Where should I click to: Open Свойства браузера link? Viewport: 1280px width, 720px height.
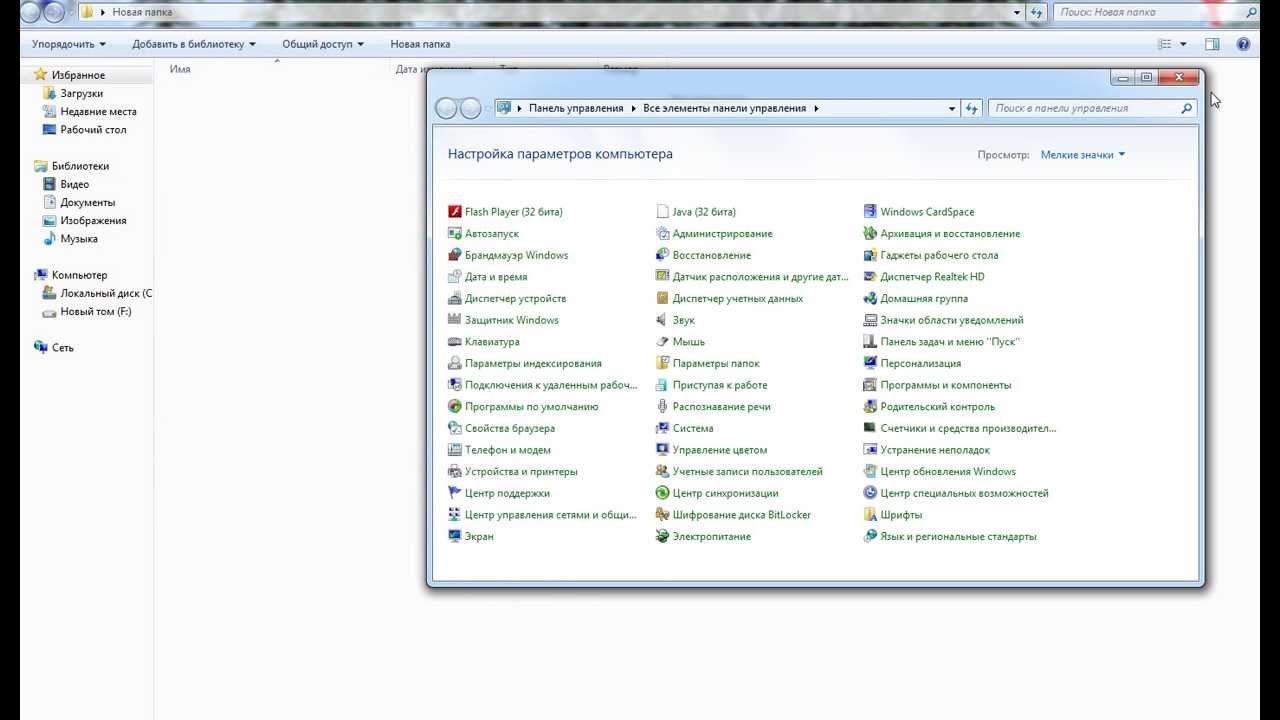tap(510, 428)
